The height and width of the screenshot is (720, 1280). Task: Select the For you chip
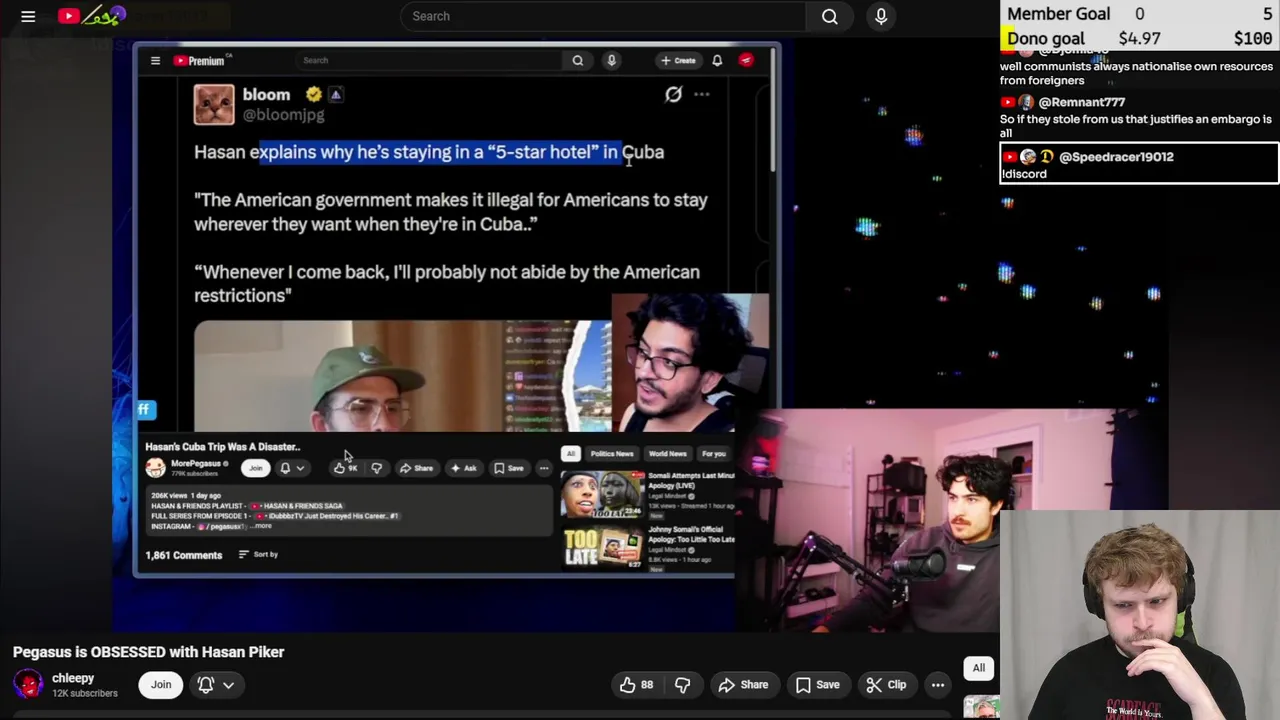tap(713, 454)
